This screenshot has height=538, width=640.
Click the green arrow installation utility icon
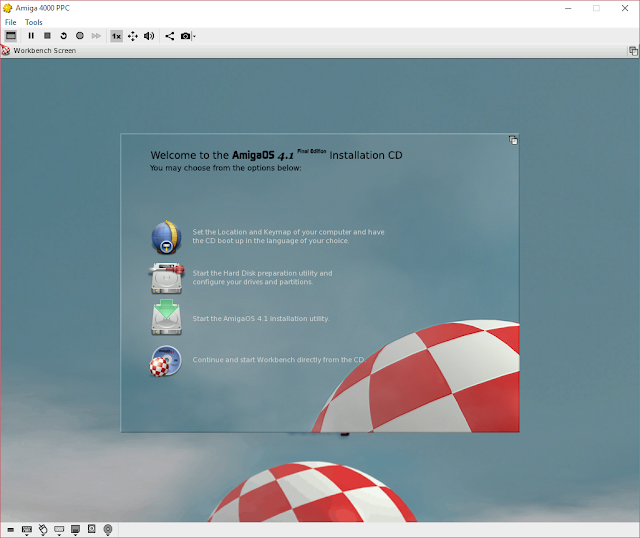(x=166, y=317)
